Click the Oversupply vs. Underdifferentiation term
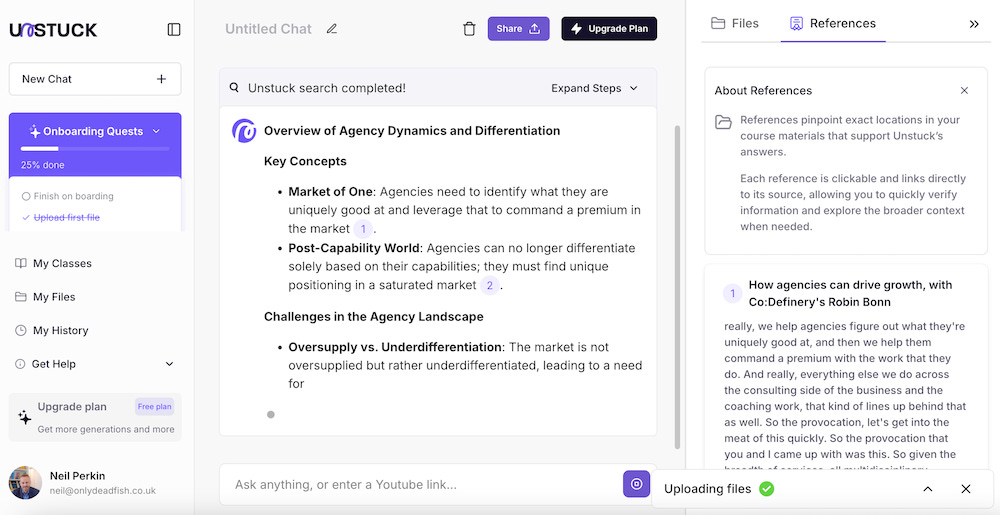Viewport: 1000px width, 515px height. pos(395,347)
